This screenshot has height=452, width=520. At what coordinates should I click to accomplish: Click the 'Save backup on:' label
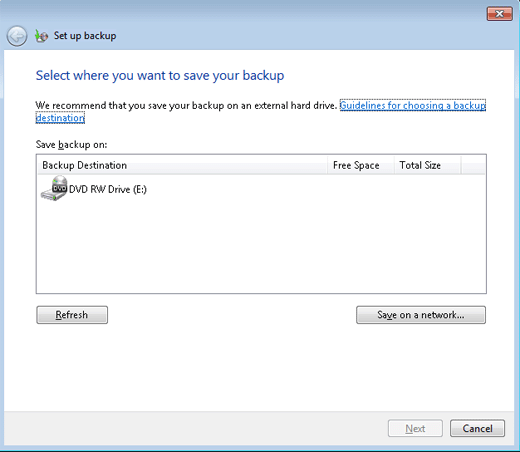[71, 145]
